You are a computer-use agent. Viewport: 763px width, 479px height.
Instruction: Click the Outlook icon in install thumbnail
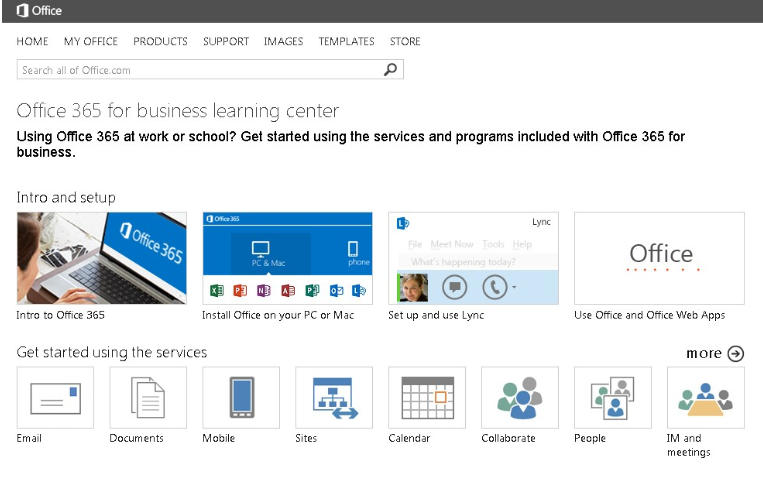336,291
